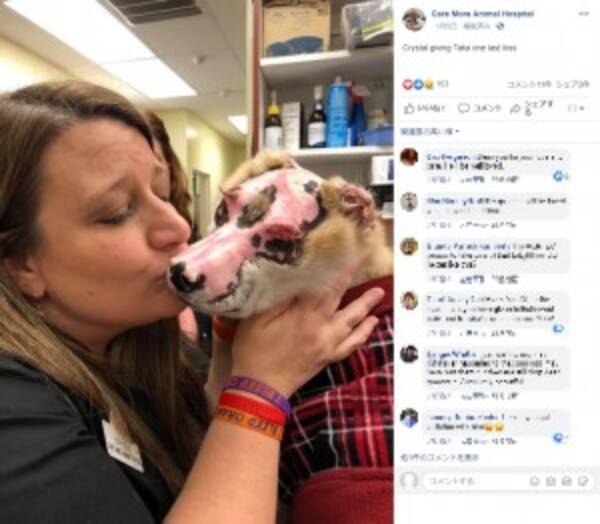Click the photo of woman kissing the dog
Viewport: 600px width, 524px height.
(197, 262)
